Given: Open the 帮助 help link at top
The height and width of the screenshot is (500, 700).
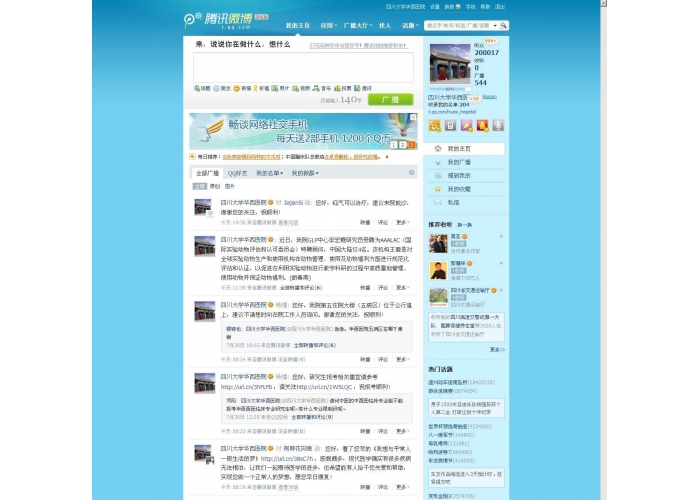Looking at the screenshot, I should tap(485, 7).
